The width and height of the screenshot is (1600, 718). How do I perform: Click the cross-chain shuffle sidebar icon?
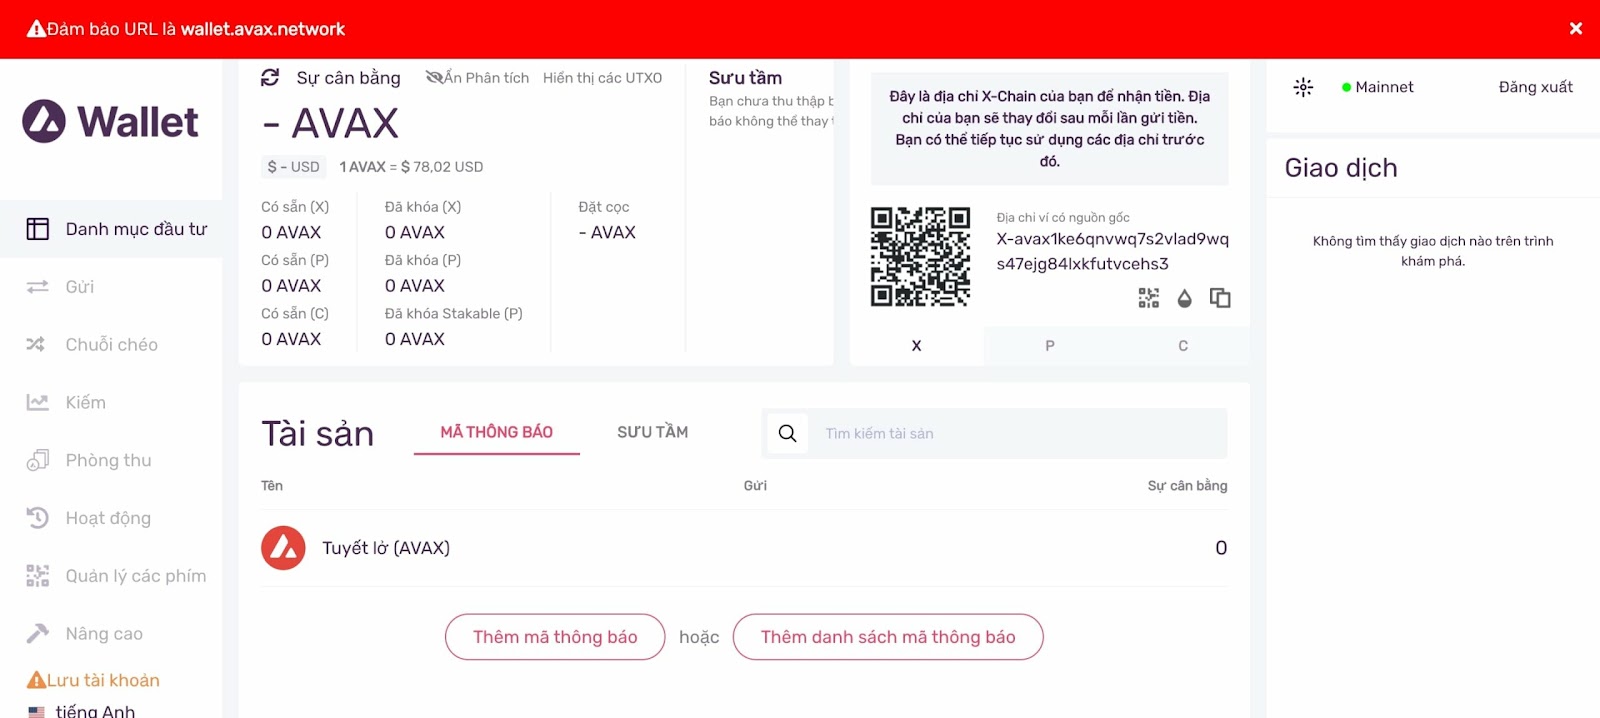(x=36, y=344)
